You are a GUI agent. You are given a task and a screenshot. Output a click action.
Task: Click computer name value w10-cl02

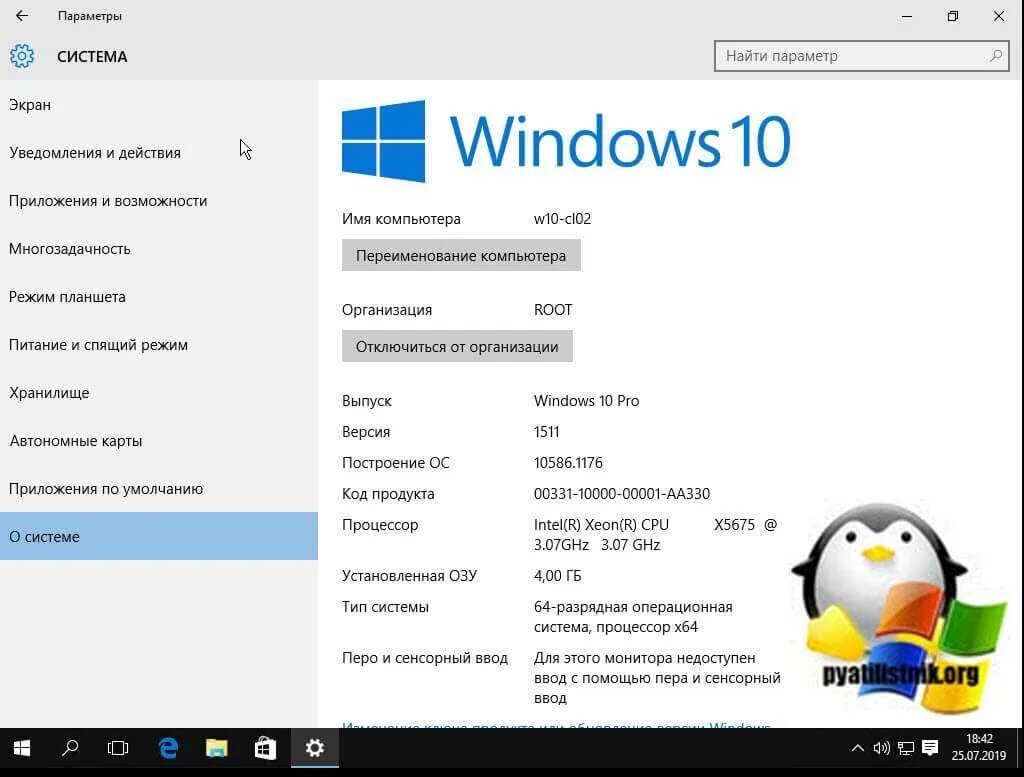tap(562, 219)
